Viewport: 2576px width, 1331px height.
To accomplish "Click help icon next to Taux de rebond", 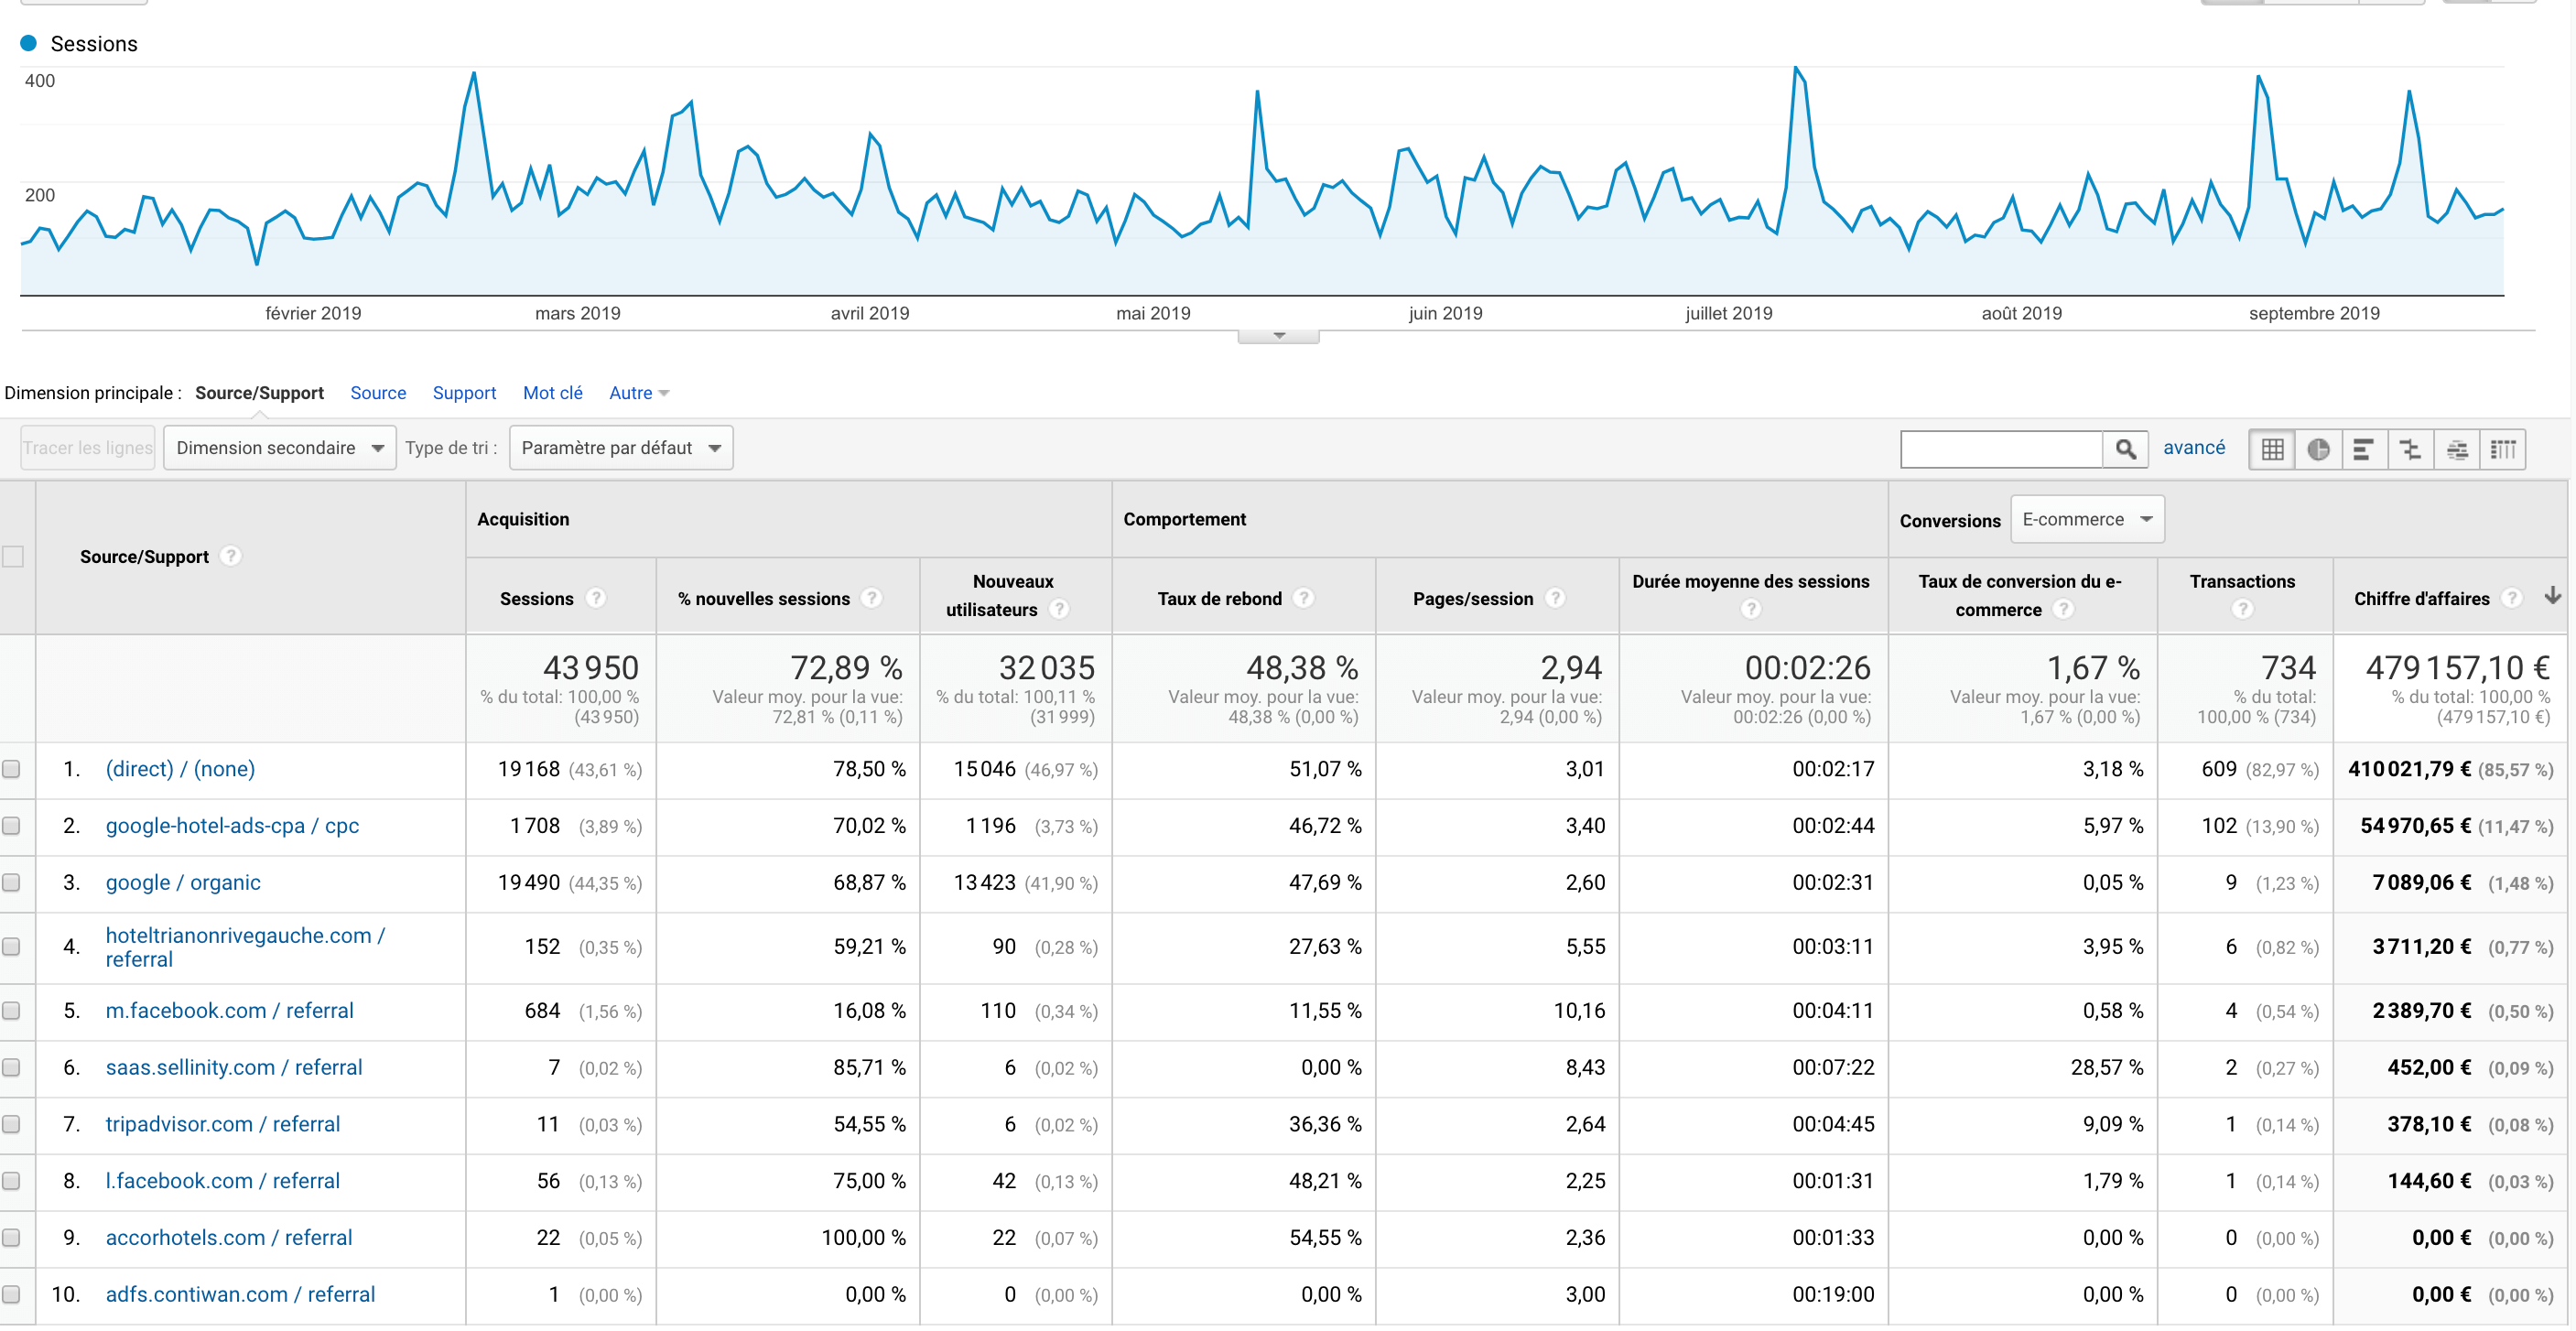I will click(x=1303, y=598).
